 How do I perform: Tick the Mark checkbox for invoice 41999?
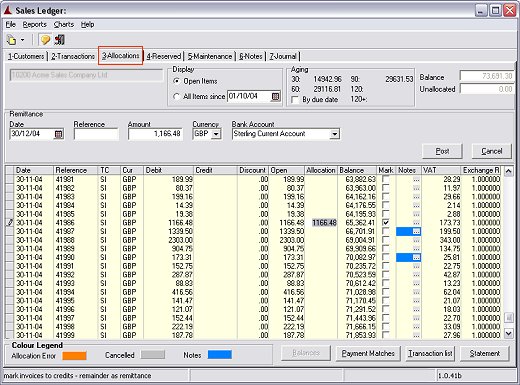click(386, 335)
